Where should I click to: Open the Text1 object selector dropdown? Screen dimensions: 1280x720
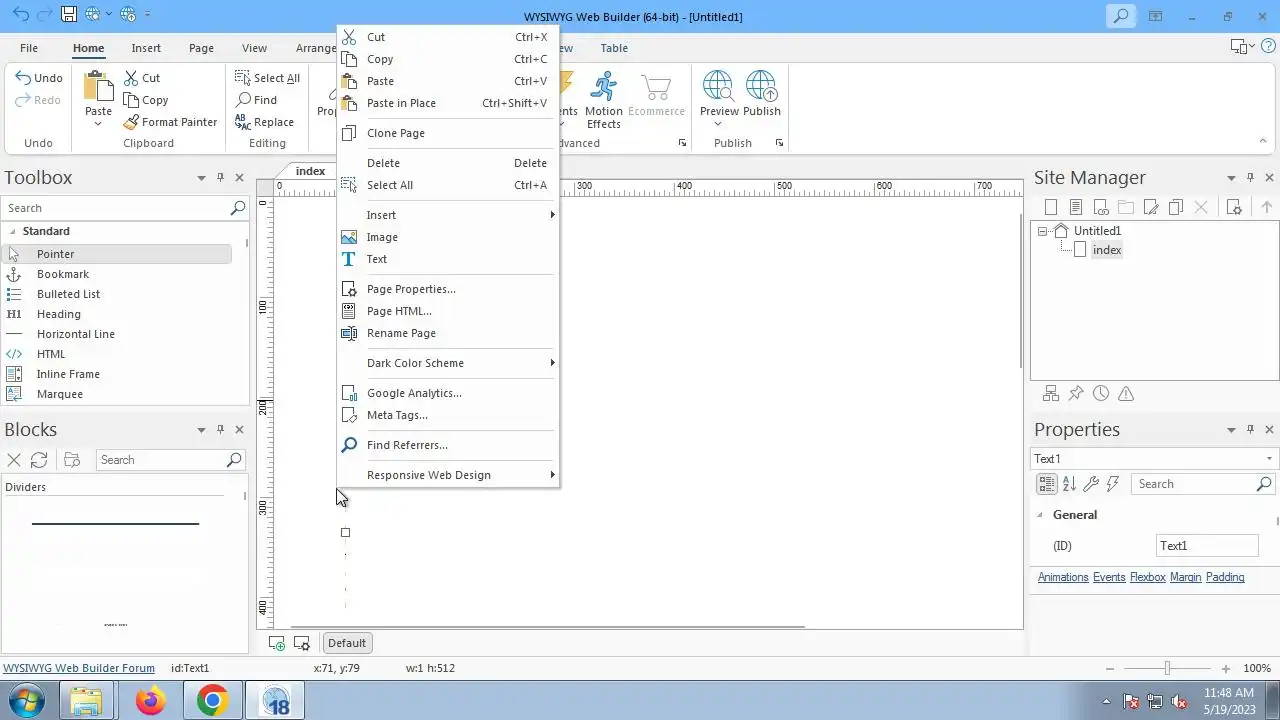pyautogui.click(x=1269, y=459)
